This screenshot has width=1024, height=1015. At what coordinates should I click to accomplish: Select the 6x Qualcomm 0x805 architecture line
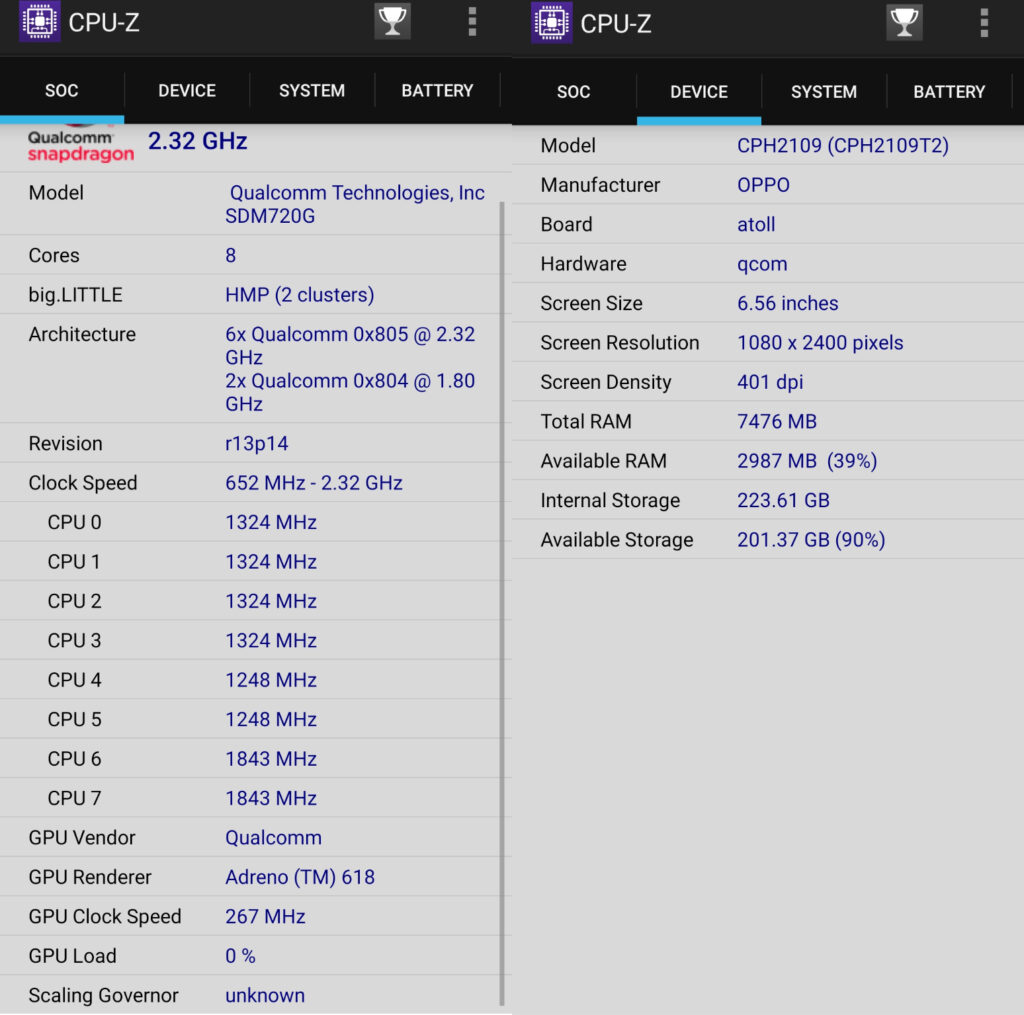pos(350,346)
